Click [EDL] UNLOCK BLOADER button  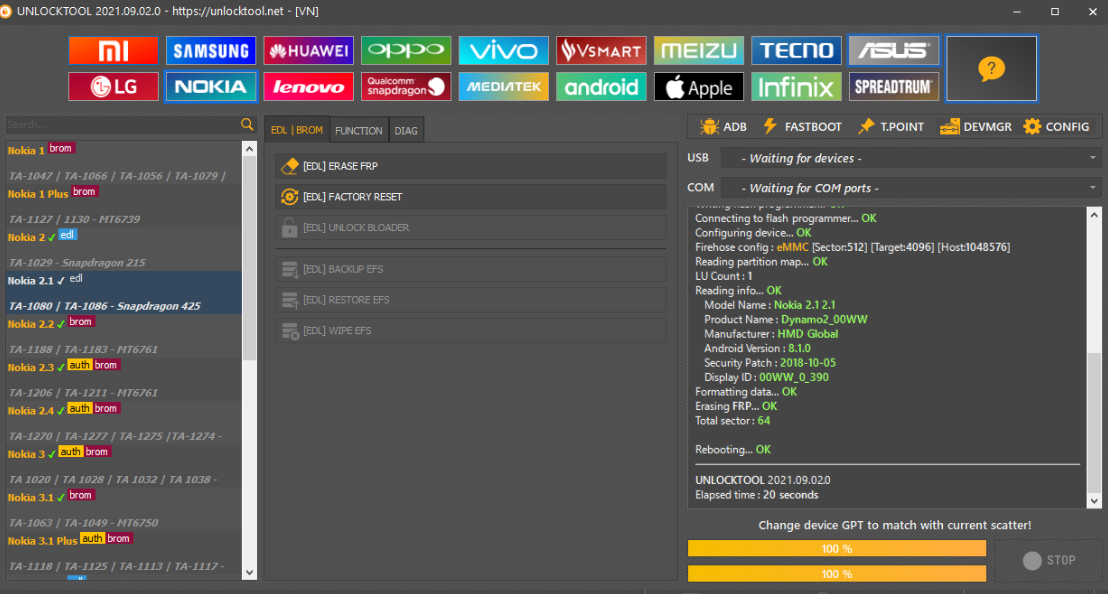click(x=471, y=227)
